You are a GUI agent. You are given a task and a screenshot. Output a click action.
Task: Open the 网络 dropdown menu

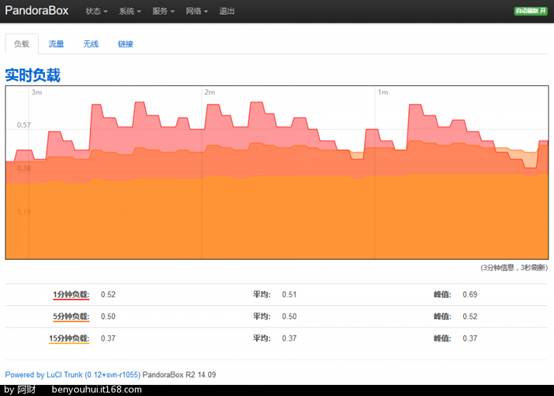pyautogui.click(x=196, y=11)
